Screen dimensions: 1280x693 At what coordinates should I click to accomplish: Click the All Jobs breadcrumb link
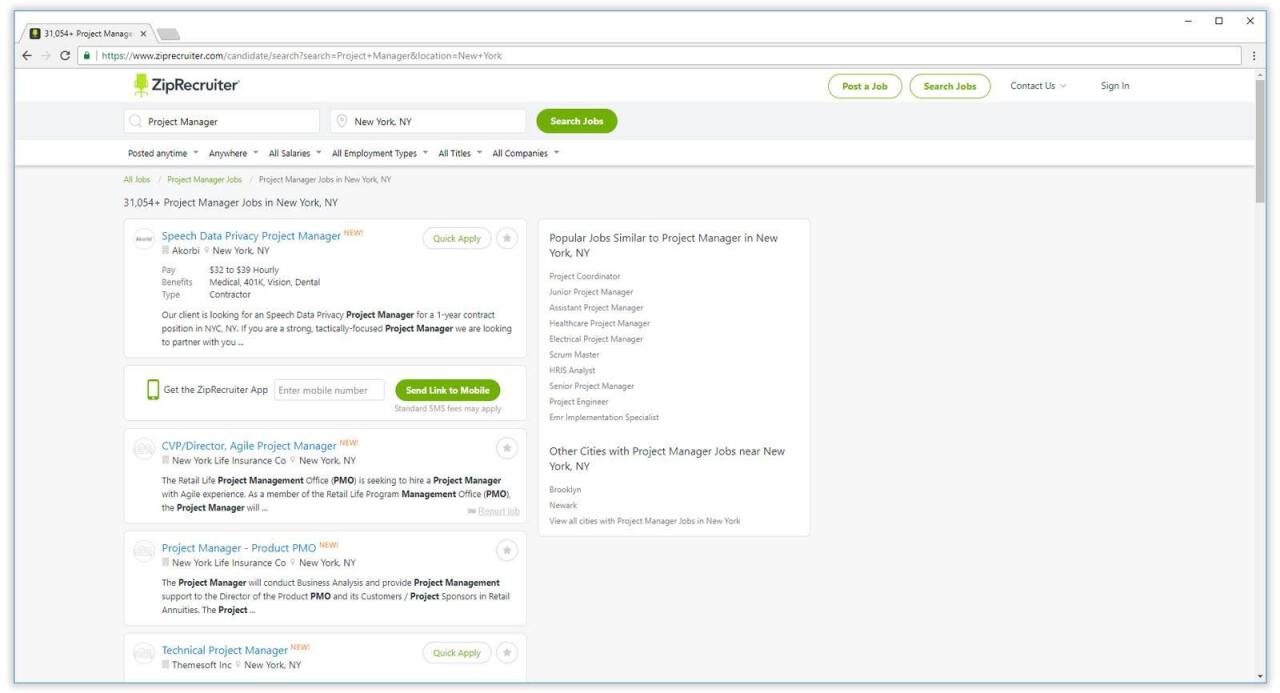pos(137,180)
